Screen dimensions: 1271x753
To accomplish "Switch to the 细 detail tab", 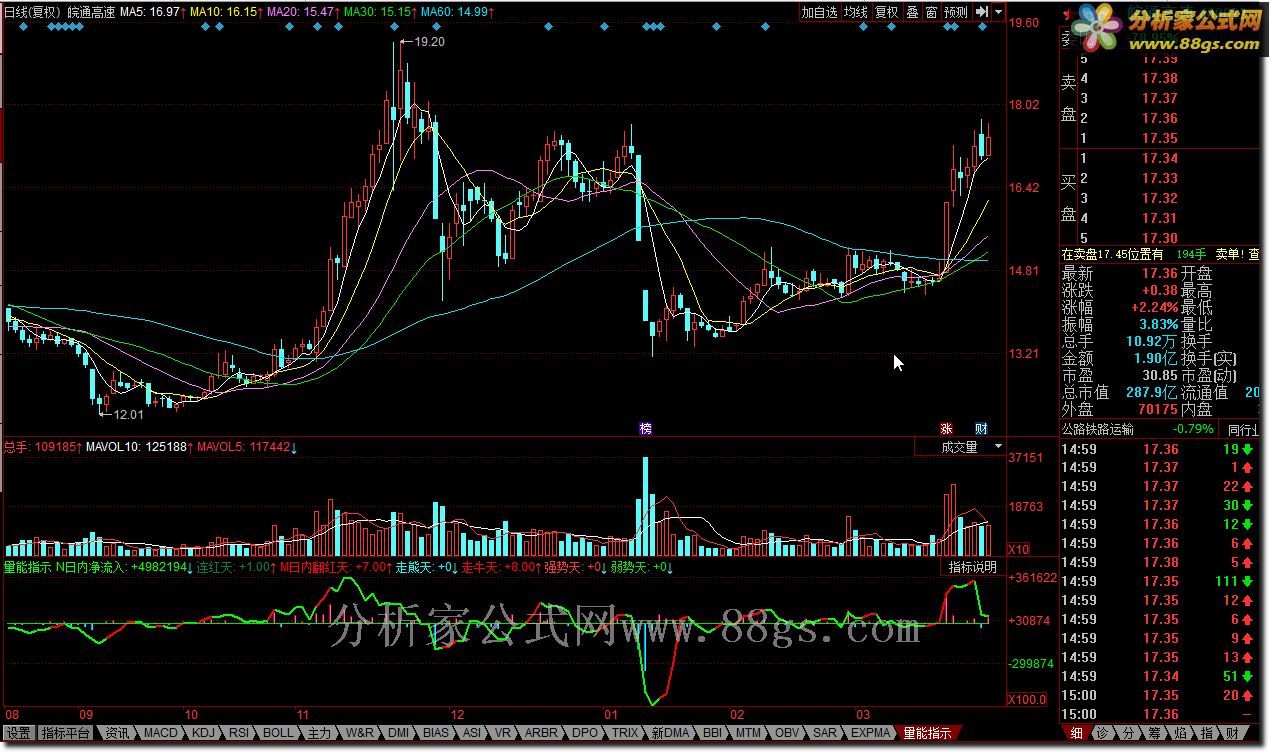I will [x=1075, y=733].
